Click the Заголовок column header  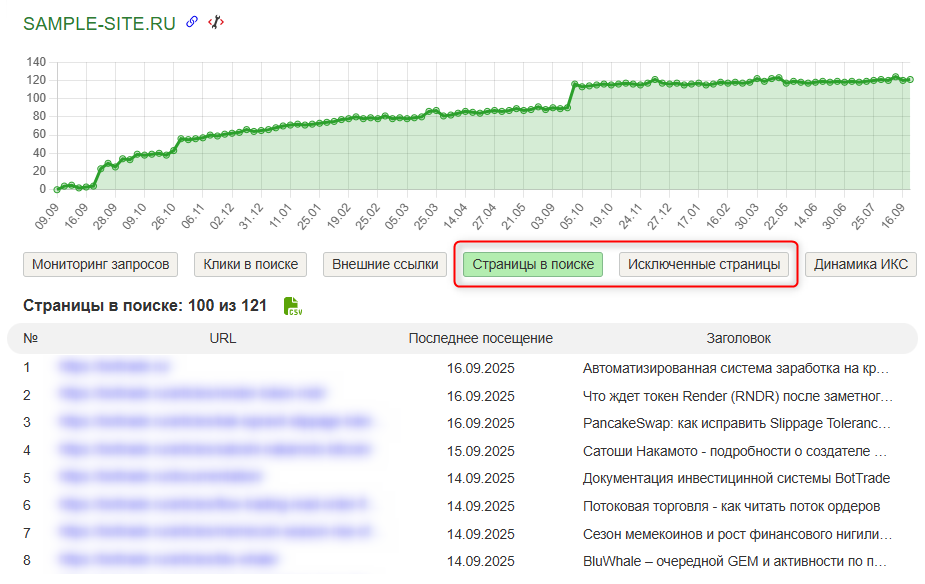tap(738, 338)
